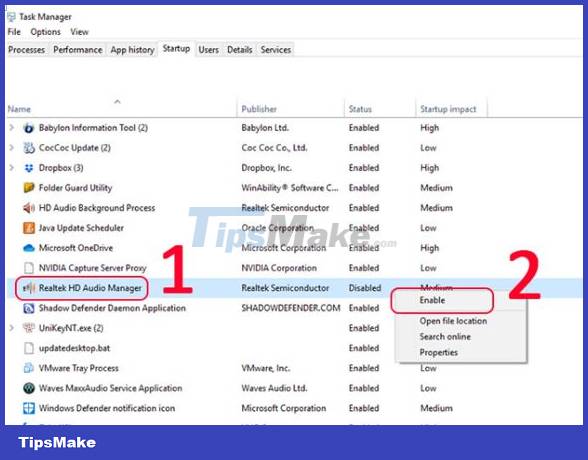Click the NVIDIA Capture Server Proxy file icon
This screenshot has height=460, width=588.
coord(29,268)
